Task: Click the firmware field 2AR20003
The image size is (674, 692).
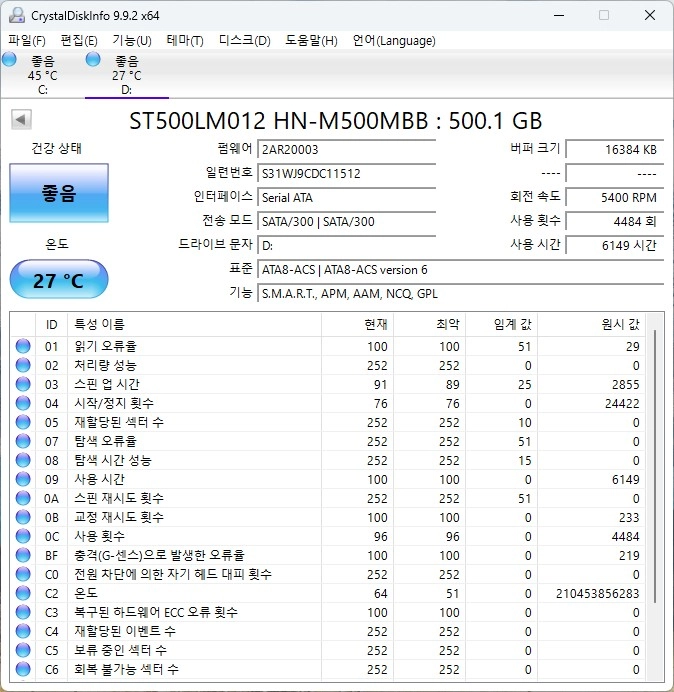Action: [346, 149]
